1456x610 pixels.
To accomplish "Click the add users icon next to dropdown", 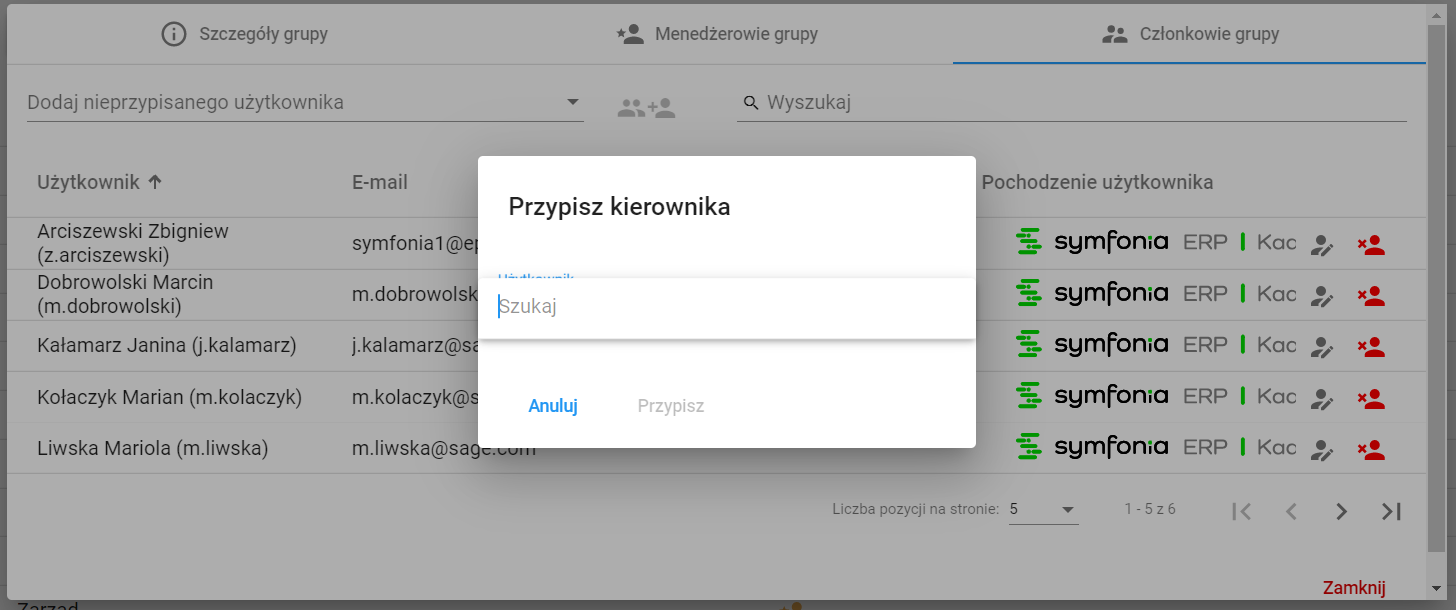I will pos(646,108).
